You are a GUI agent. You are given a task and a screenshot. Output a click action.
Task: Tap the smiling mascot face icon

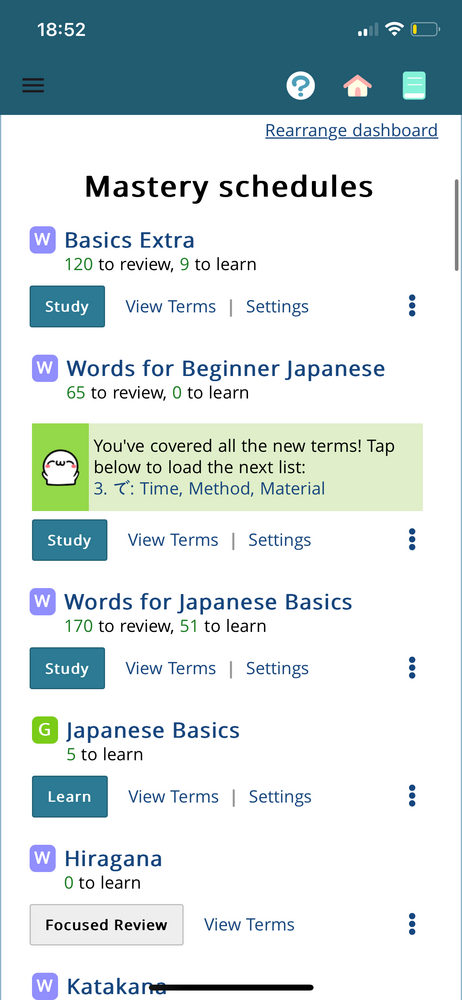coord(60,467)
